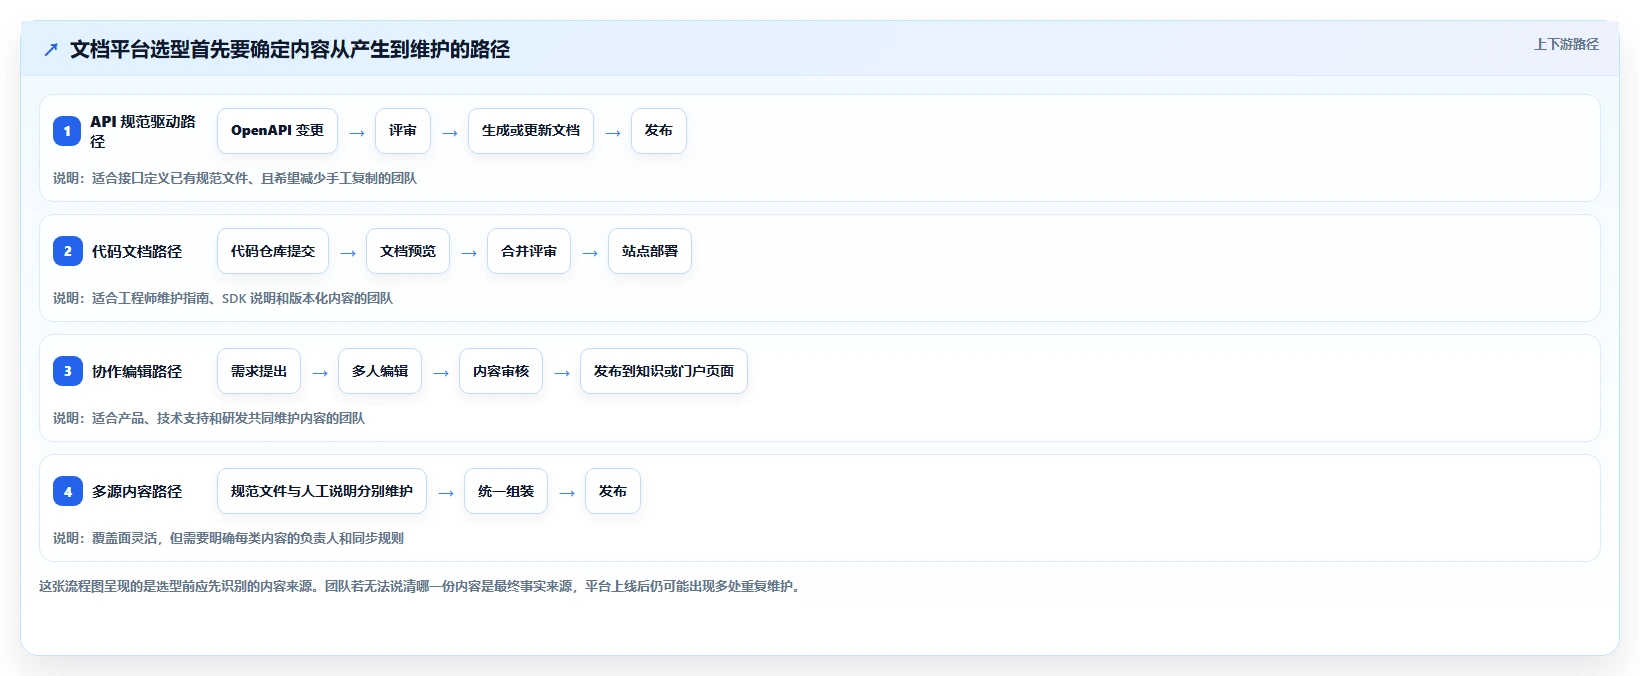Viewport: 1640px width, 676px height.
Task: Click the API 规范驱动路径 row title
Action: 143,131
